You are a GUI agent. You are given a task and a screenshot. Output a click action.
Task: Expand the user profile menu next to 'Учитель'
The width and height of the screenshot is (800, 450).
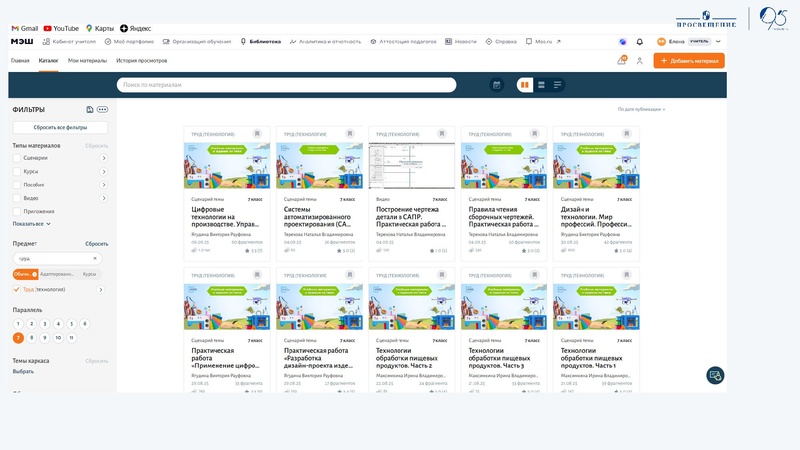click(x=717, y=42)
